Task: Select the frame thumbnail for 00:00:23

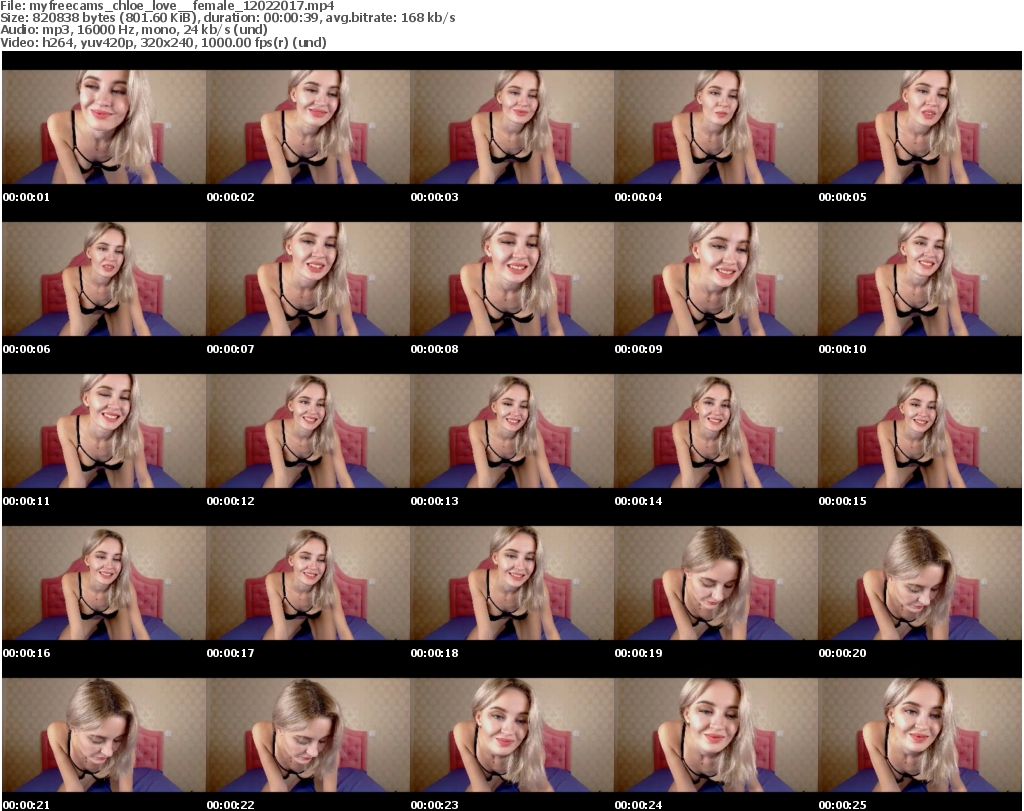Action: click(512, 735)
